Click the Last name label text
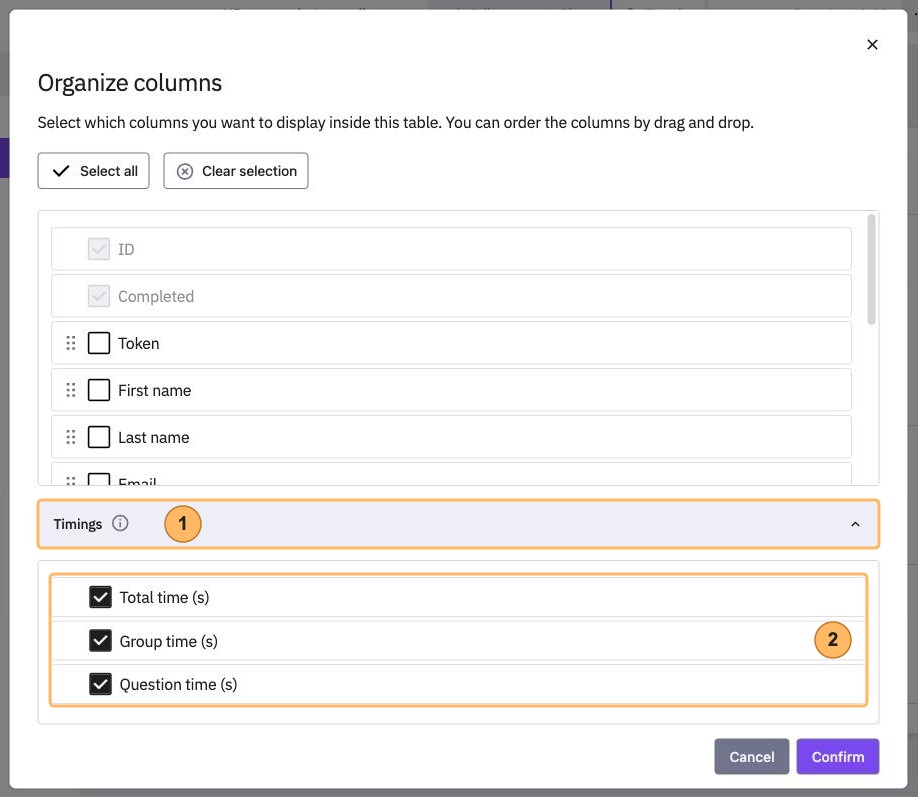 tap(154, 437)
